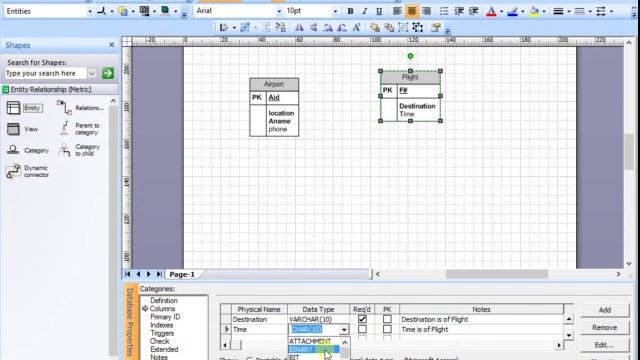The image size is (640, 360).
Task: Click the canvas horizontal scrollbar thumb
Action: [496, 274]
